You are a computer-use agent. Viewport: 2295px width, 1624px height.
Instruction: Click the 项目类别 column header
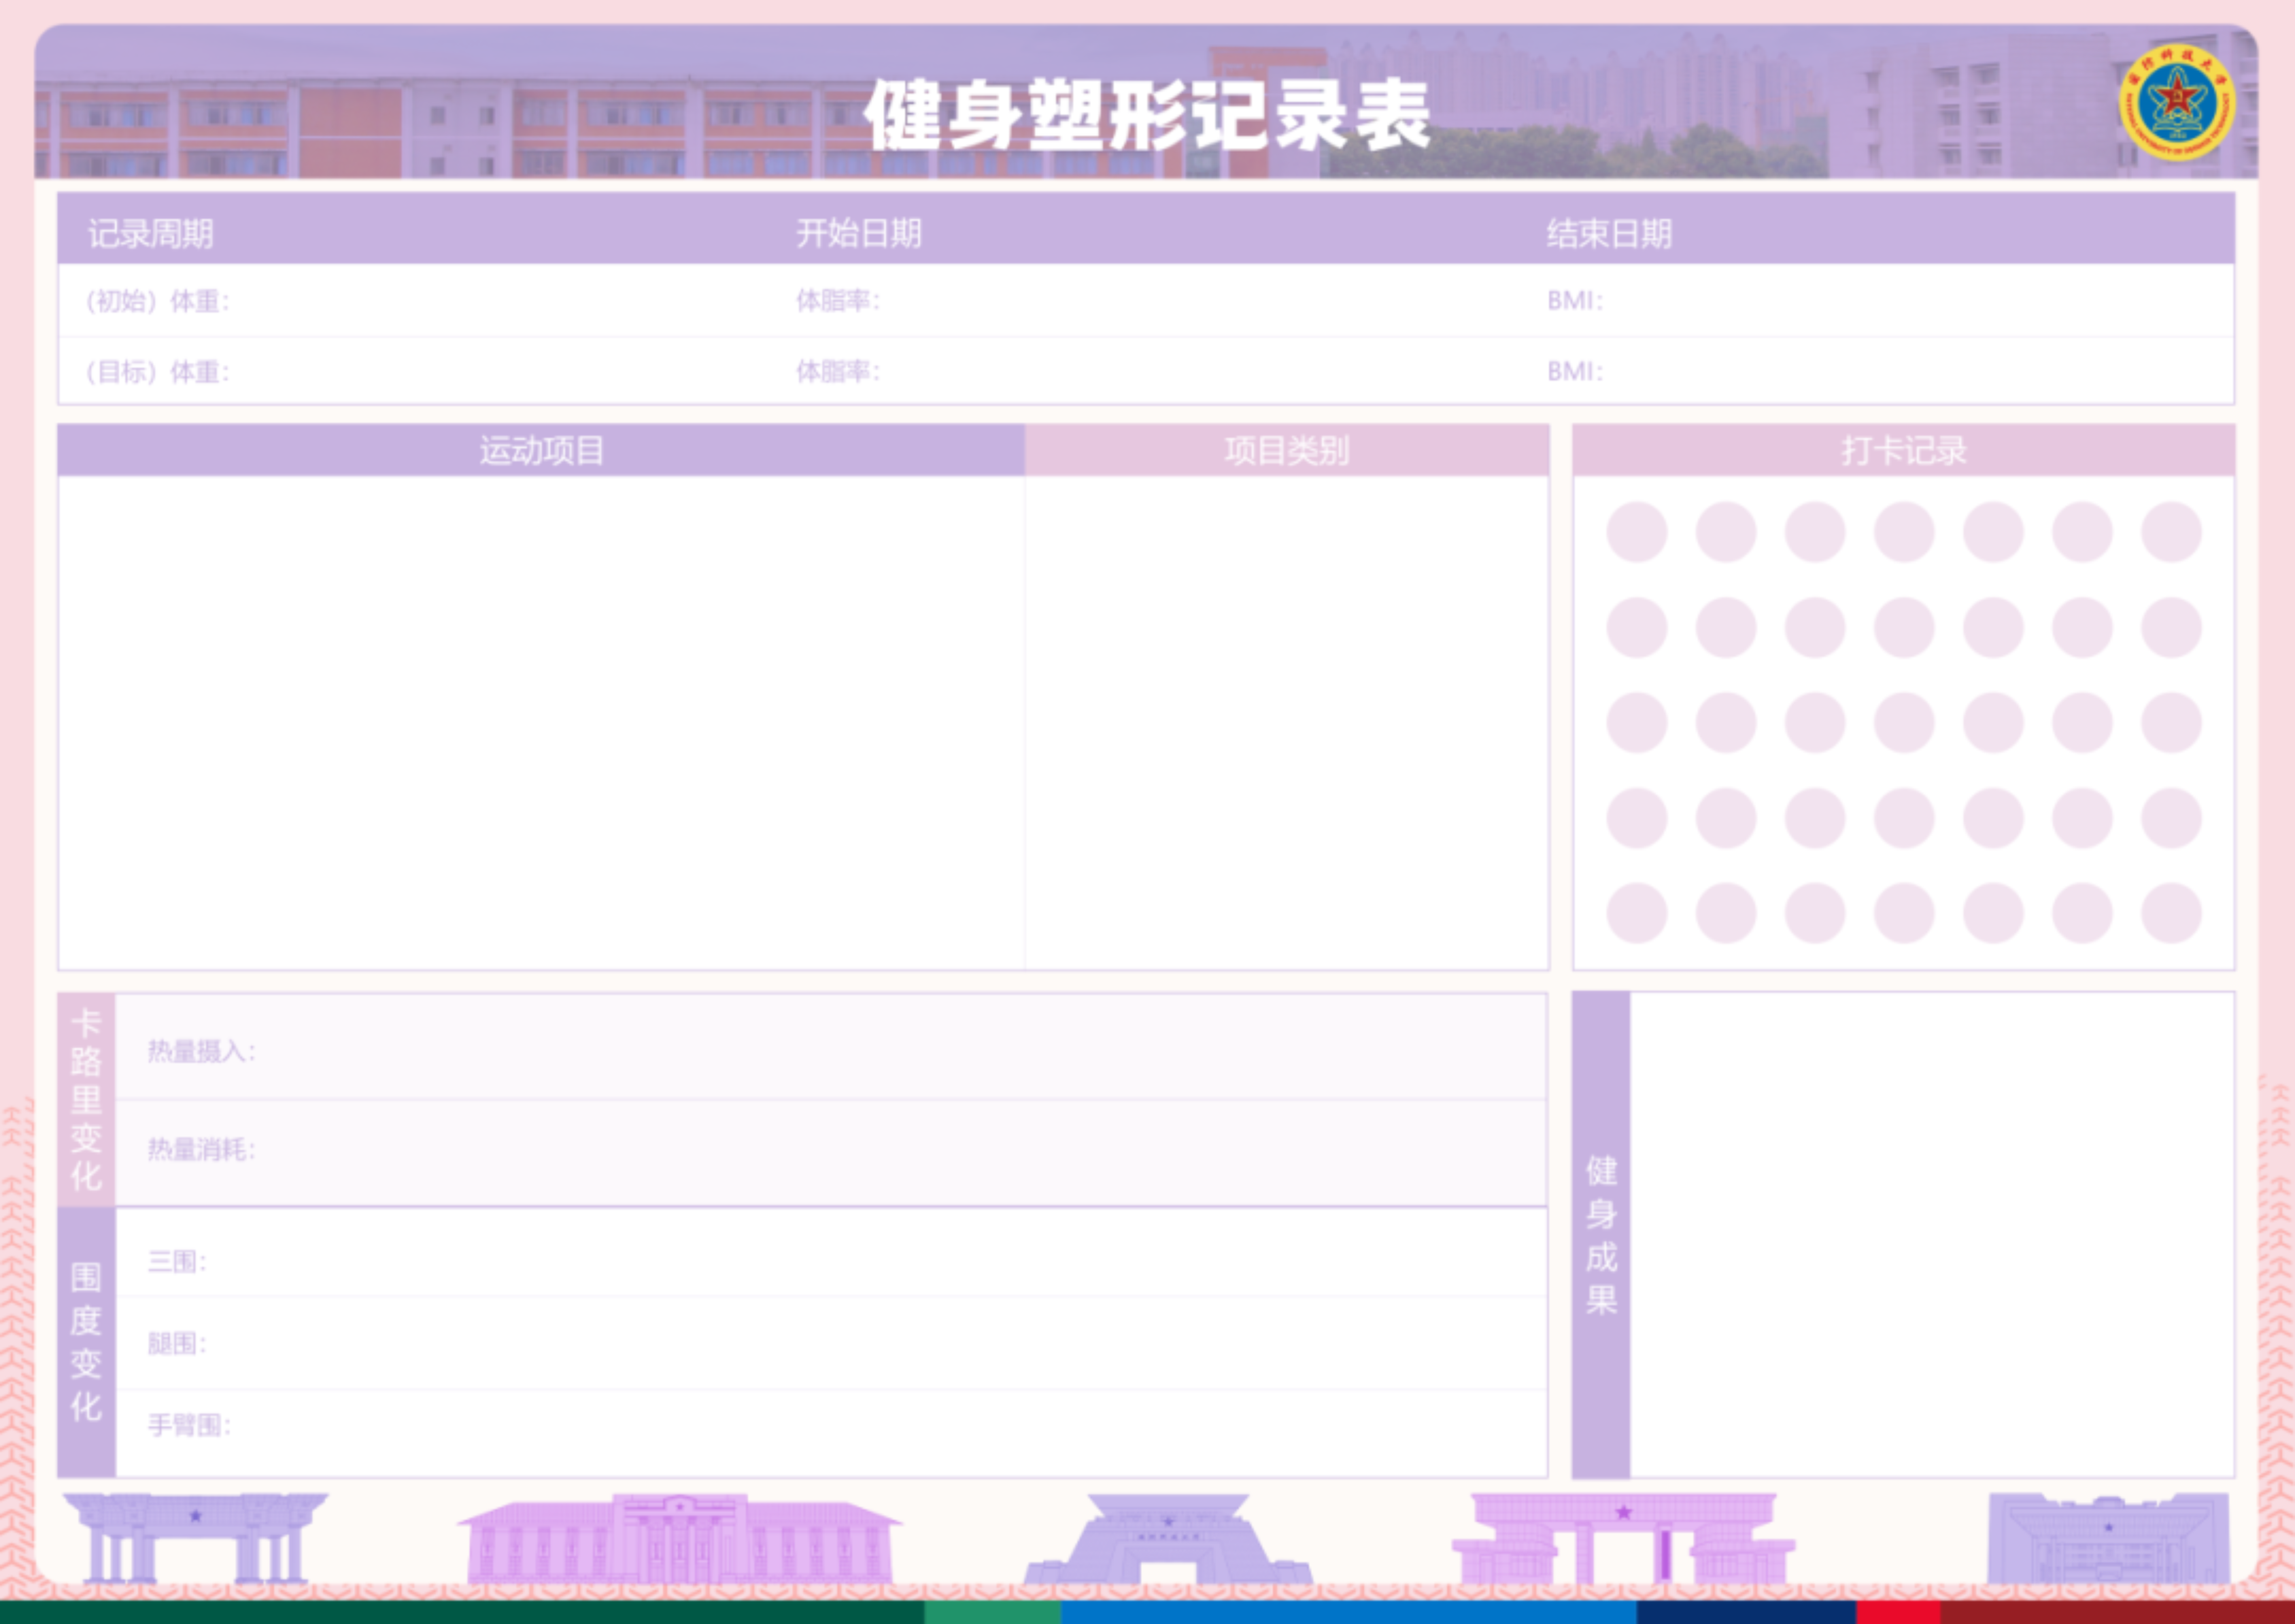pyautogui.click(x=1287, y=451)
